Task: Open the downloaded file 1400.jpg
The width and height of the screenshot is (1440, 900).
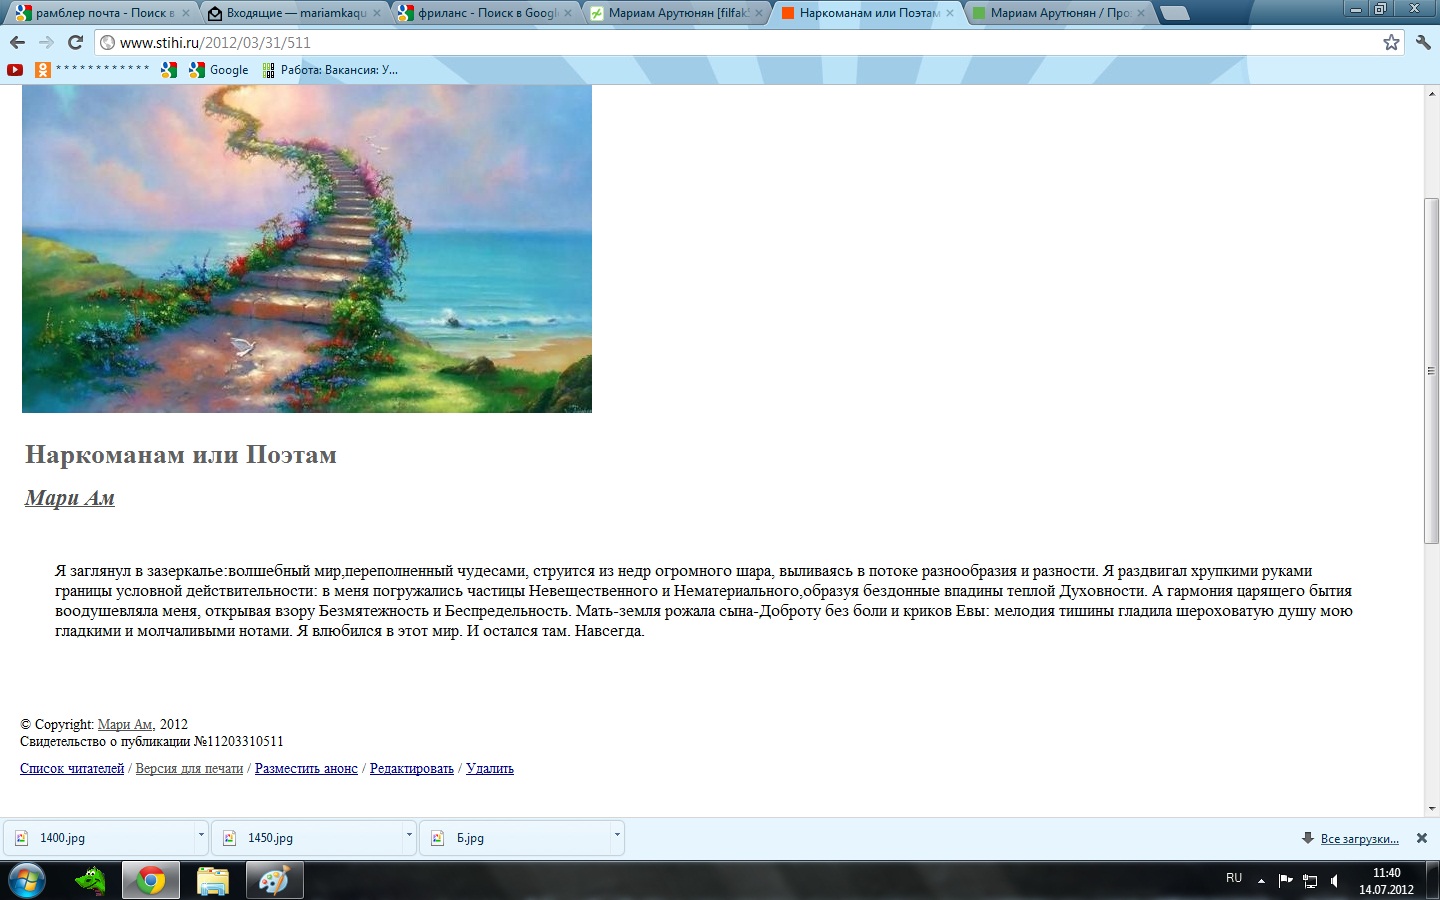Action: coord(100,838)
